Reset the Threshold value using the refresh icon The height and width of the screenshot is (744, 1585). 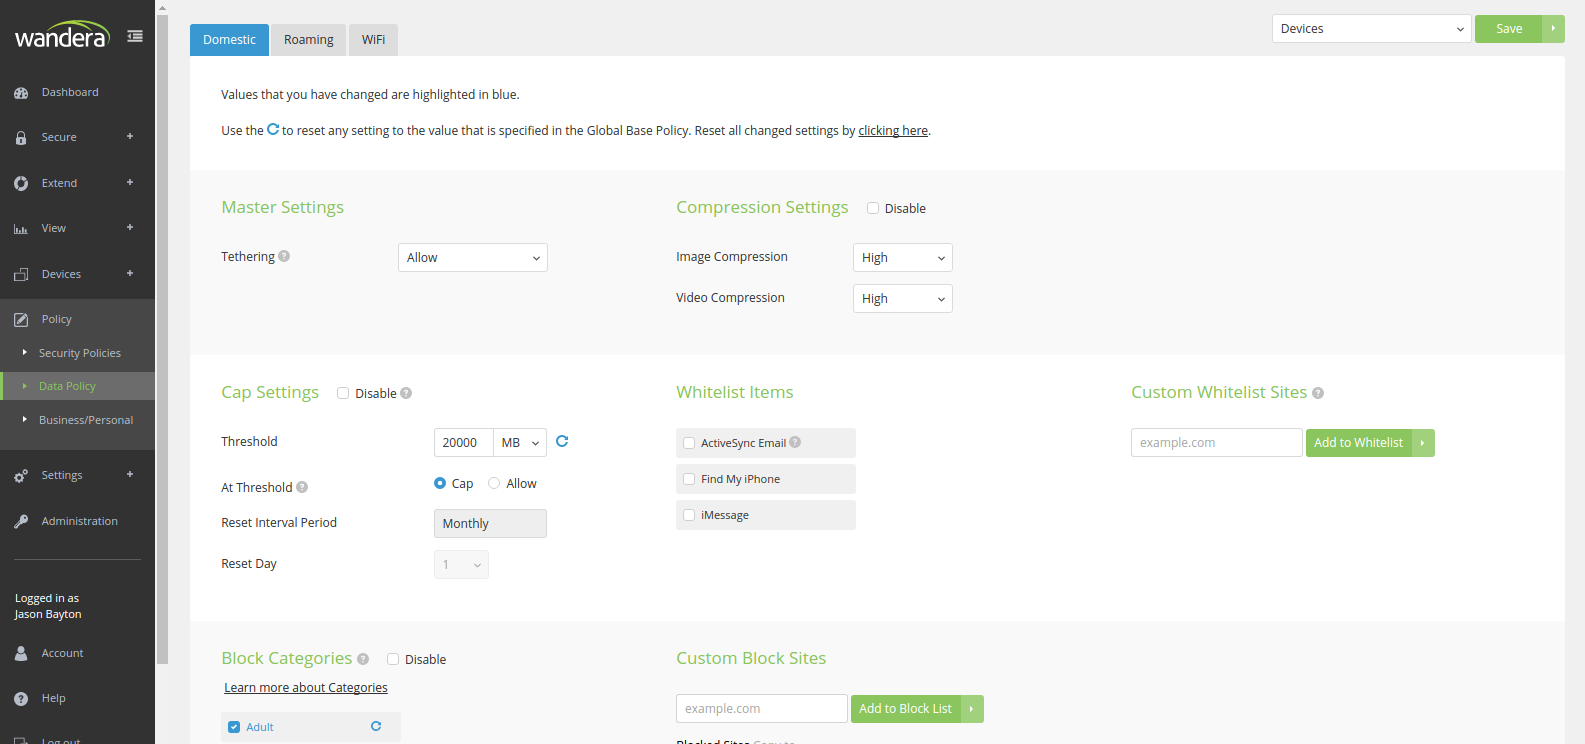(562, 441)
